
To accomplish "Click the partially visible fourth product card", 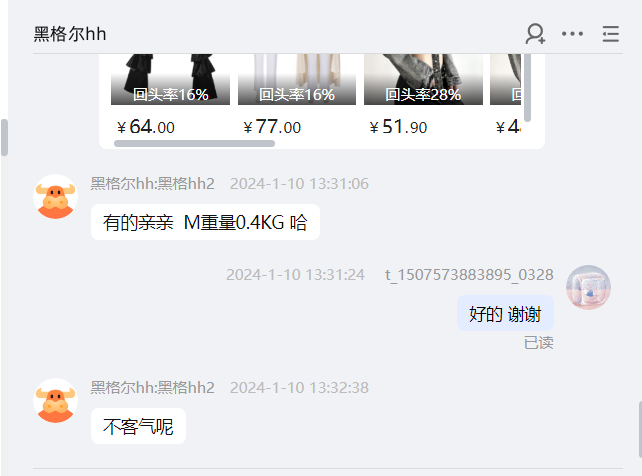I will point(506,95).
